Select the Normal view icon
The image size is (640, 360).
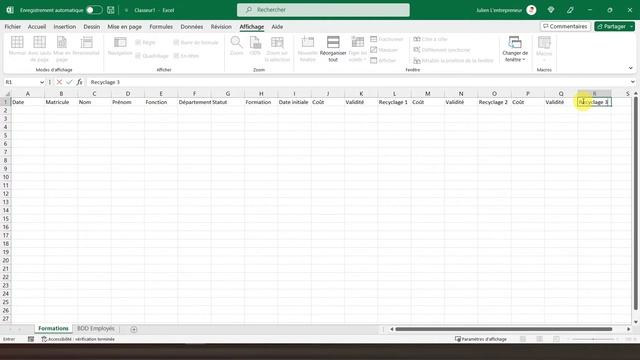17,42
